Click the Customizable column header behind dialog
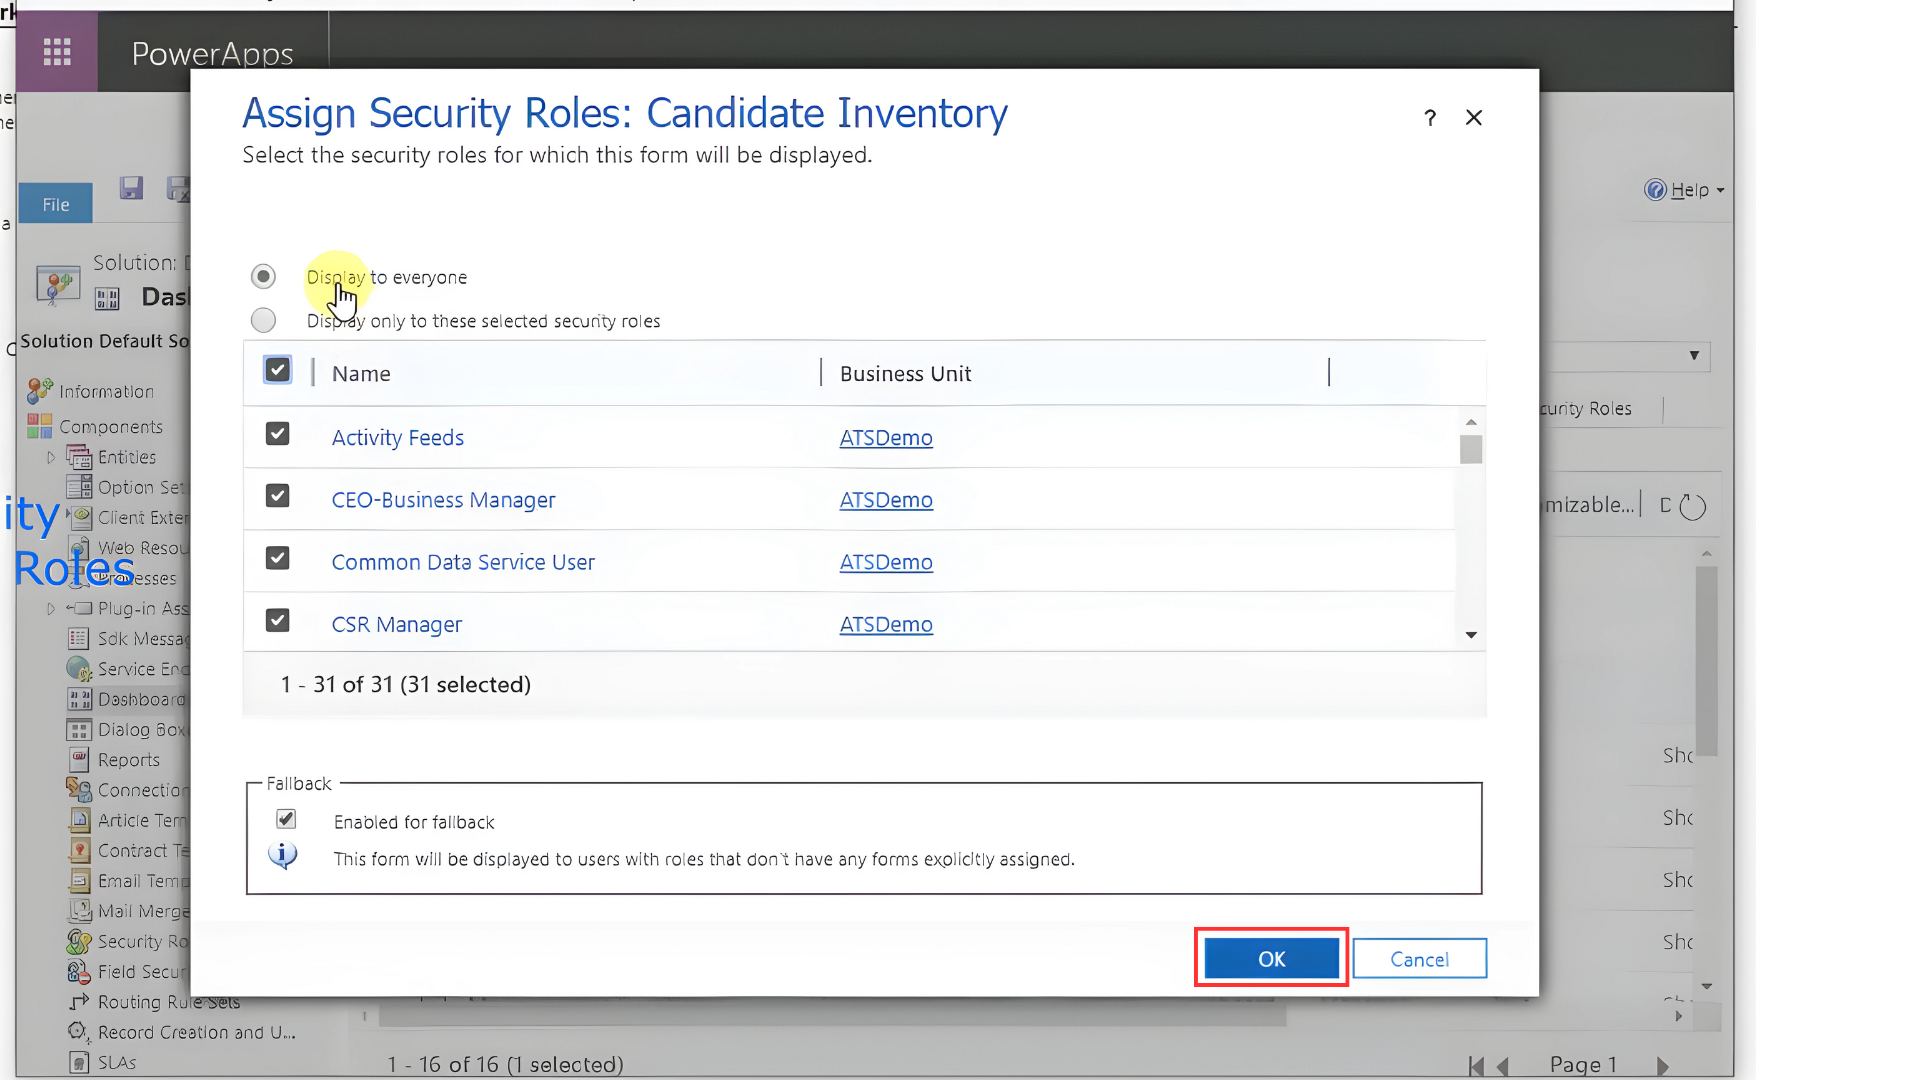 [1590, 505]
